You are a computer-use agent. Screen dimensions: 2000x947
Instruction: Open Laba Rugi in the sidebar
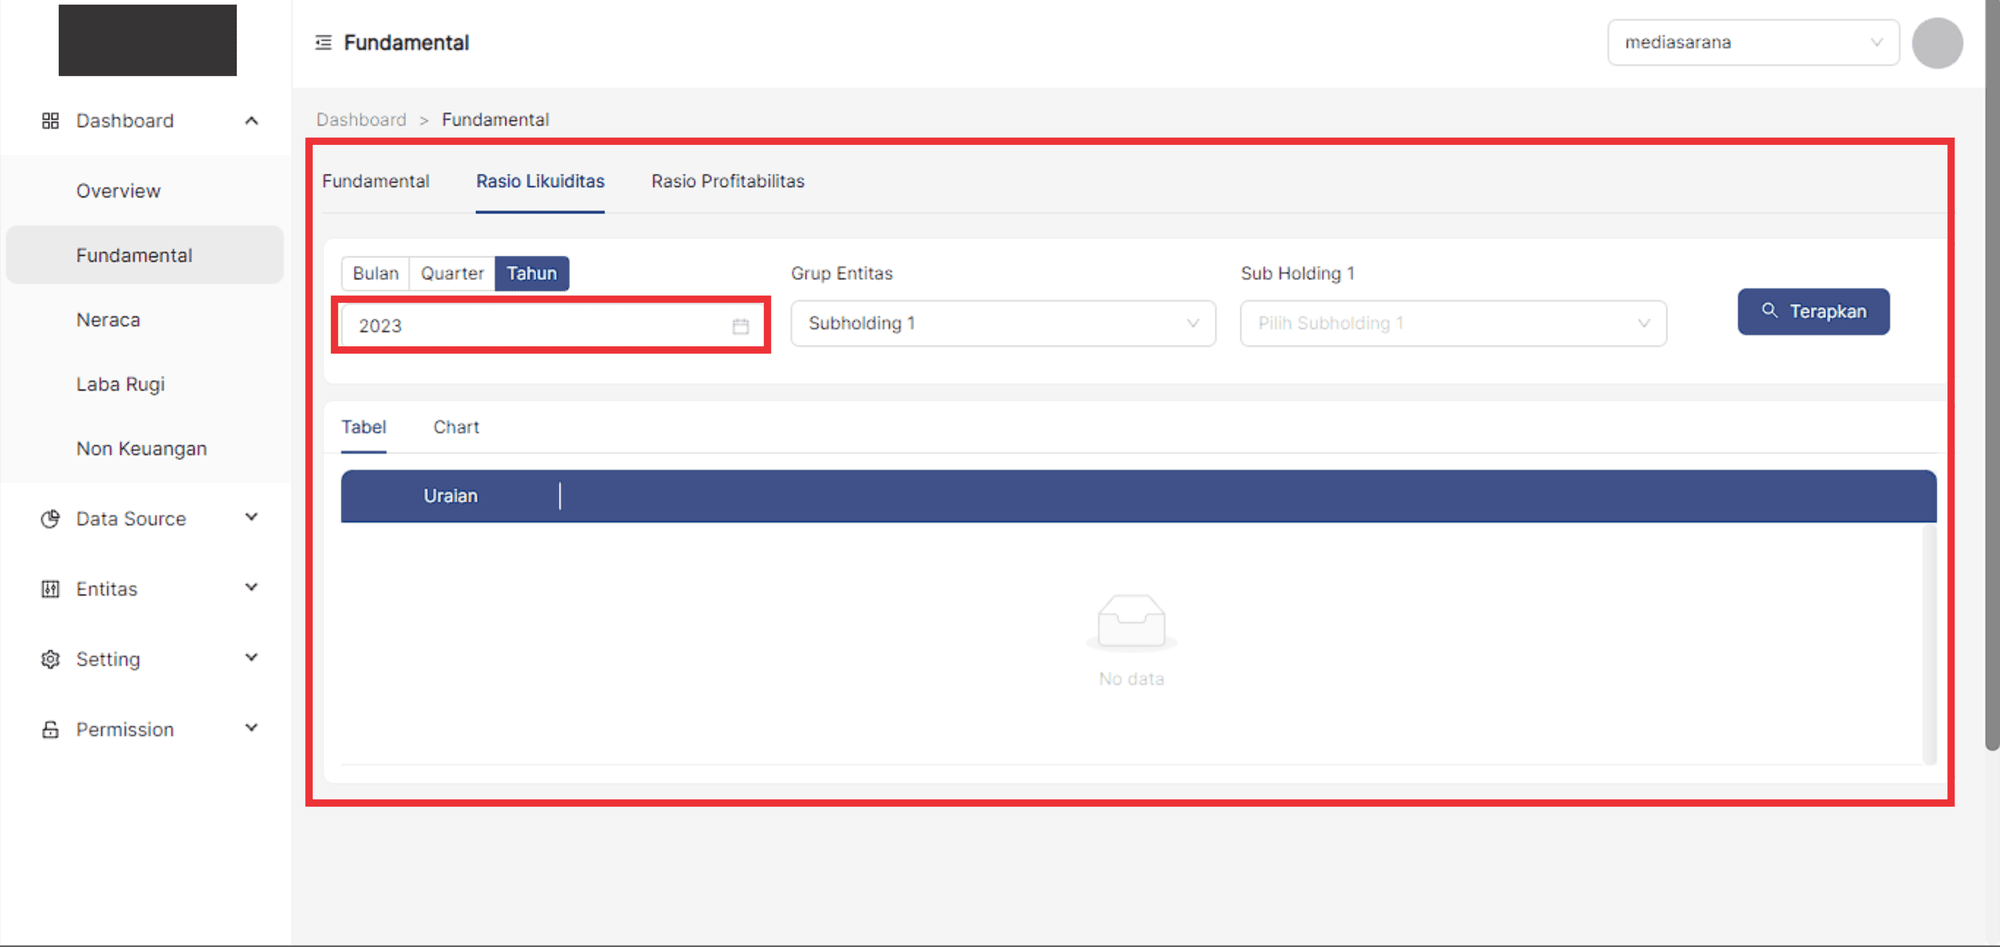121,385
